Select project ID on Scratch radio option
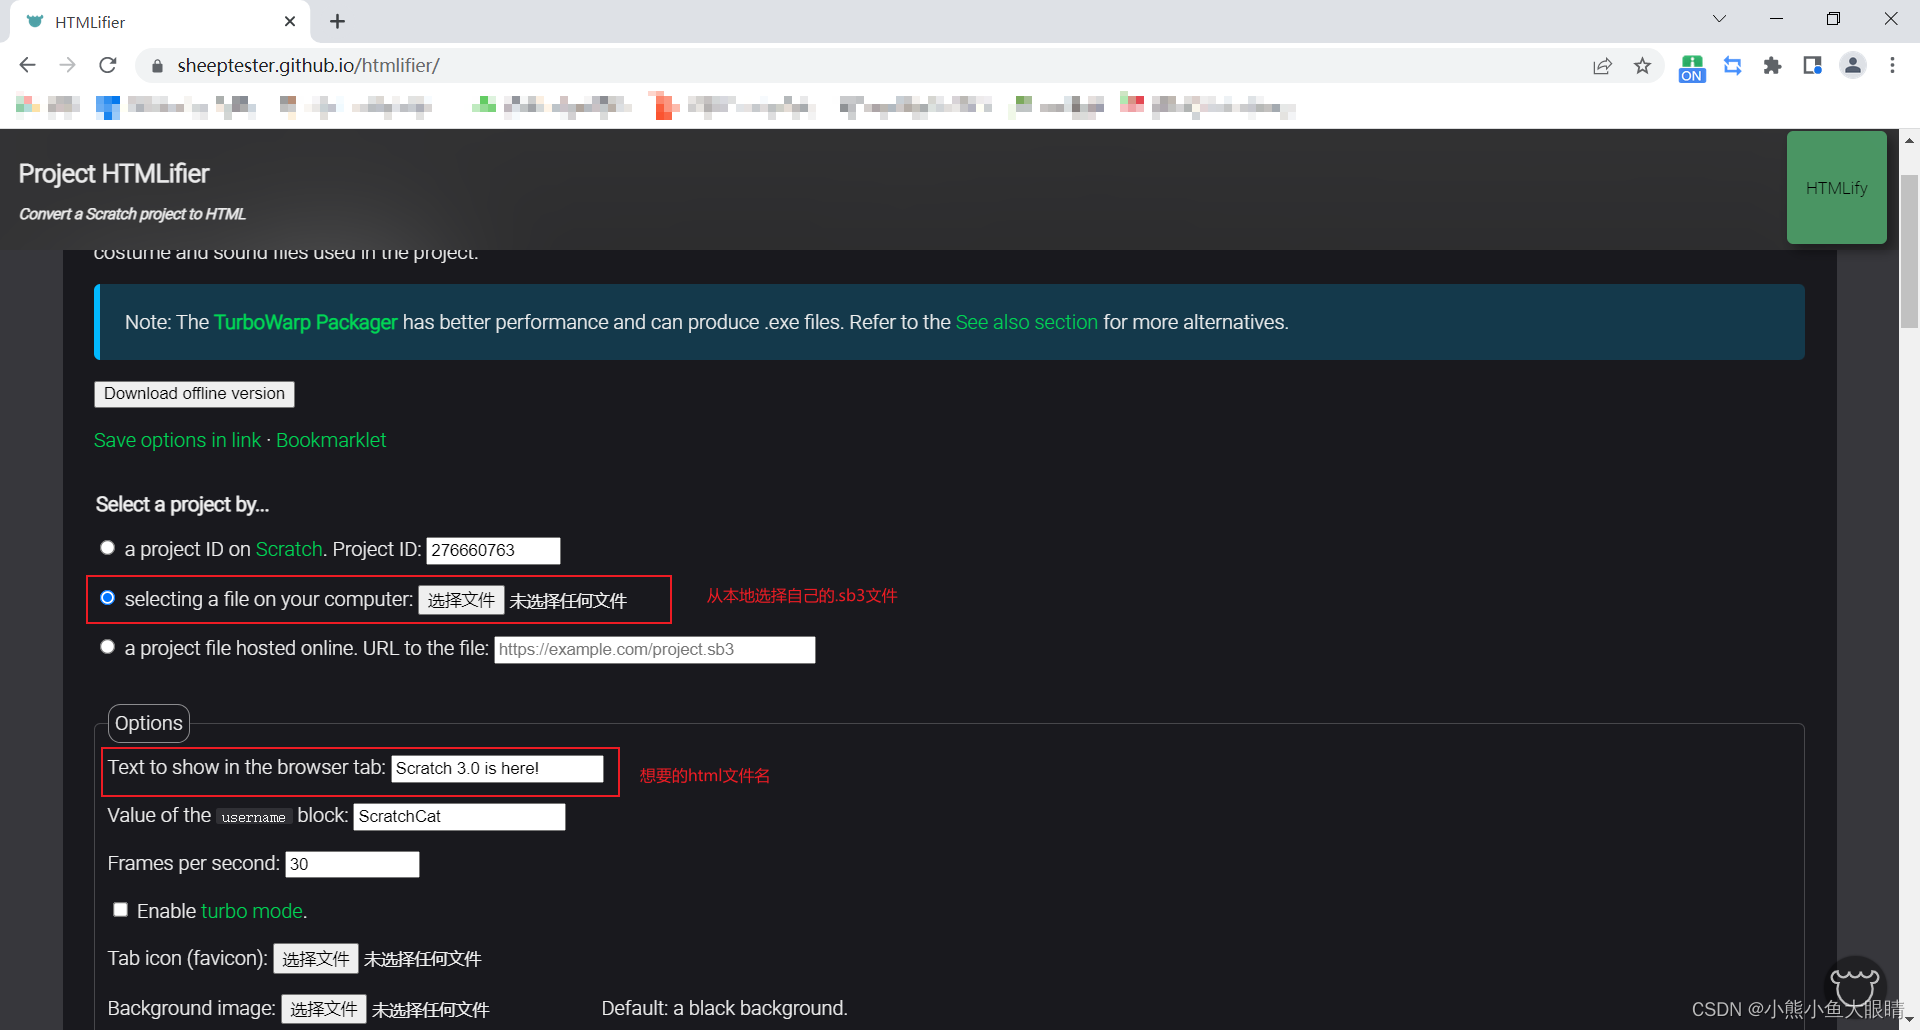 (x=107, y=548)
